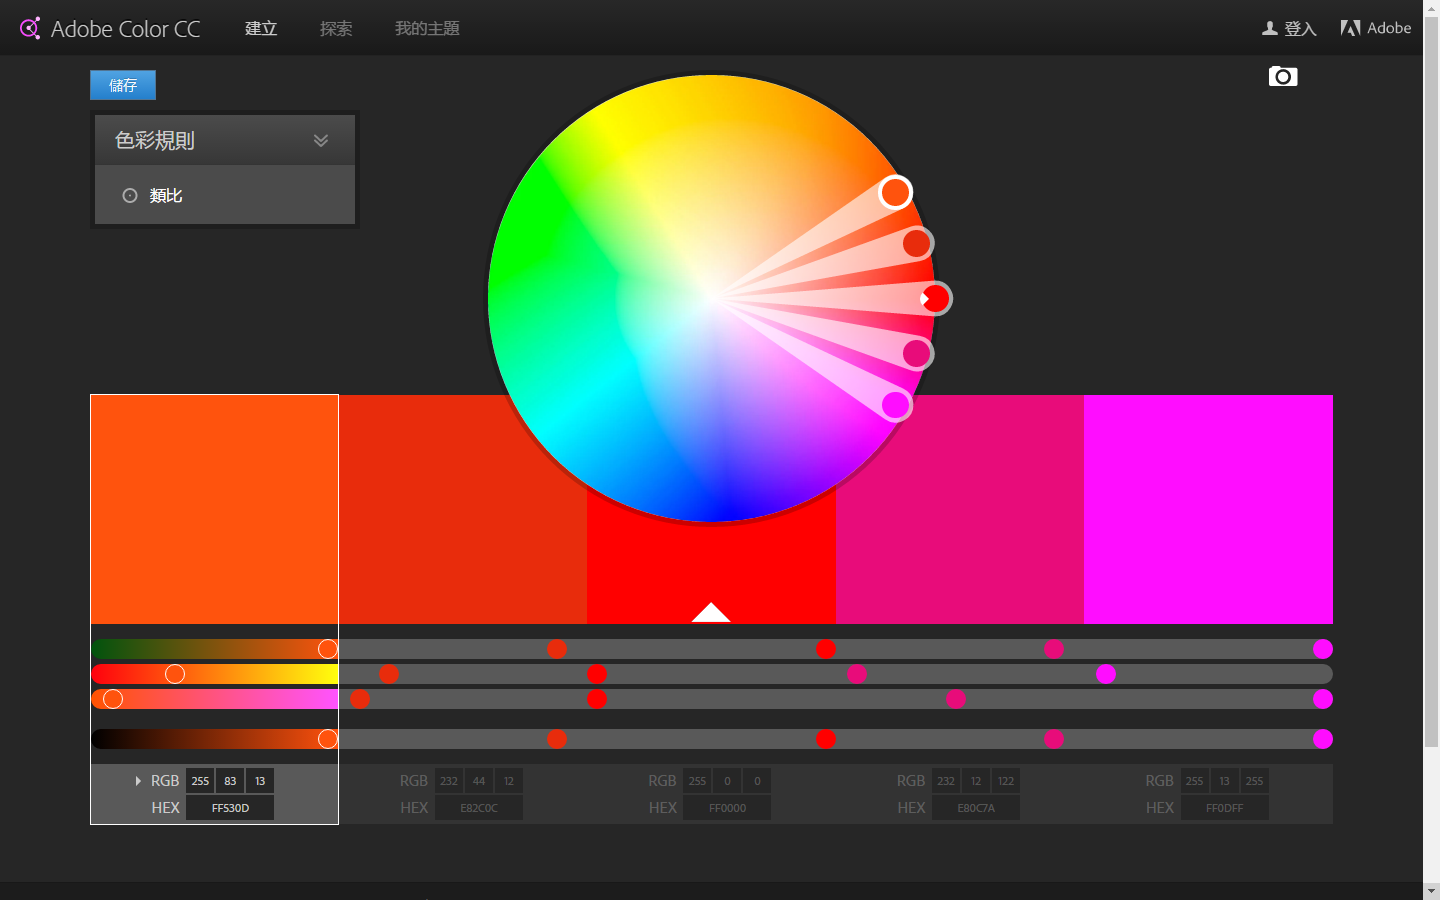Viewport: 1440px width, 900px height.
Task: Click the R value field showing 255 of first swatch
Action: click(x=200, y=781)
